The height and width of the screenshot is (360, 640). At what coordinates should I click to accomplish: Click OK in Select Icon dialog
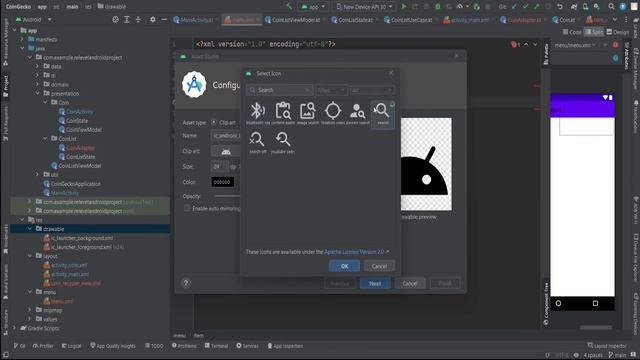(x=344, y=266)
